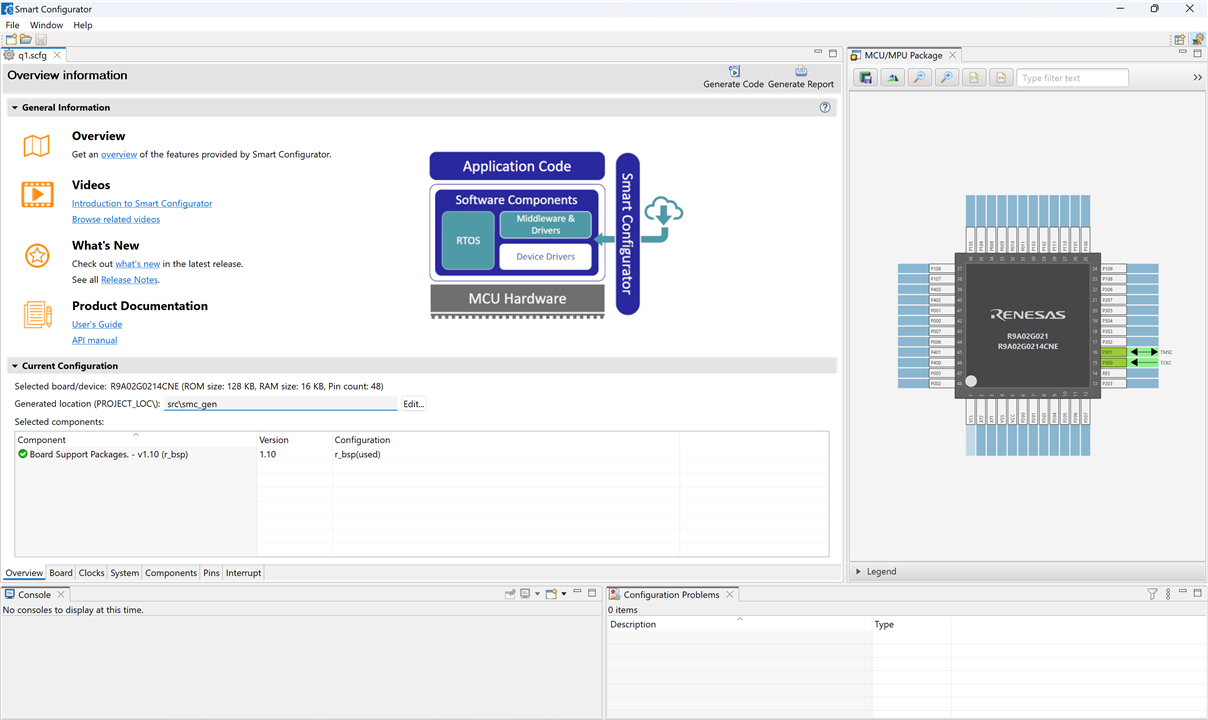Viewport: 1208px width, 720px height.
Task: Open the console display dropdown arrow
Action: pyautogui.click(x=537, y=594)
